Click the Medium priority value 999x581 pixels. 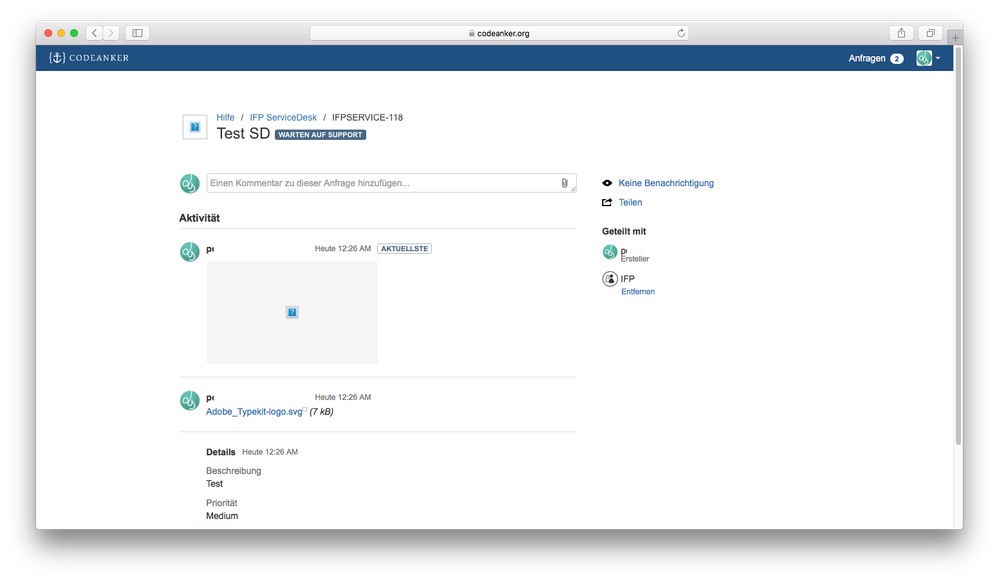pyautogui.click(x=222, y=516)
